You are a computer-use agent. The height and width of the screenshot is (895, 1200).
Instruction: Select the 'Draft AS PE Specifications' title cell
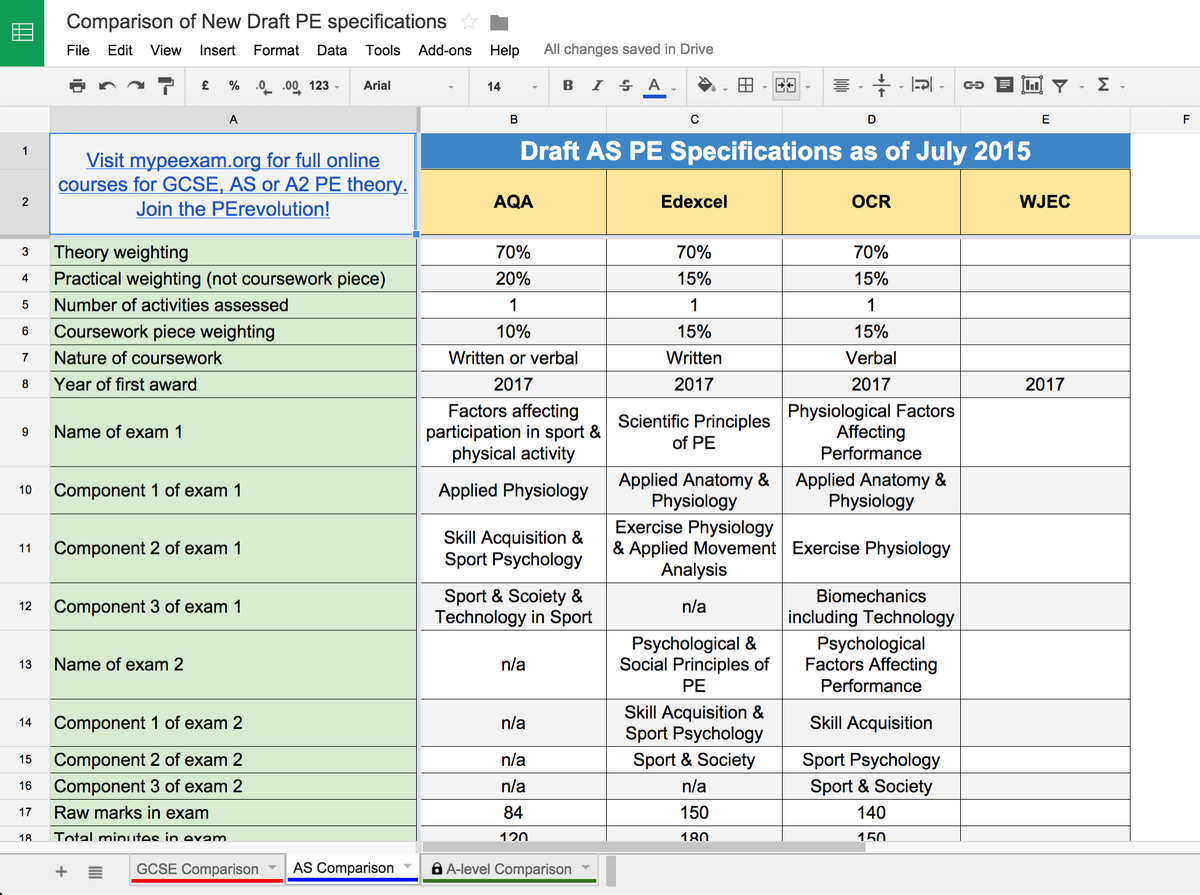click(x=775, y=151)
